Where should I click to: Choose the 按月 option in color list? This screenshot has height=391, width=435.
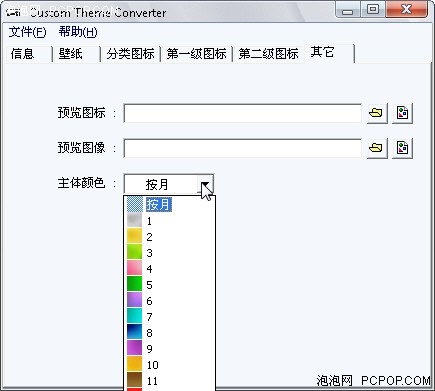coord(170,205)
